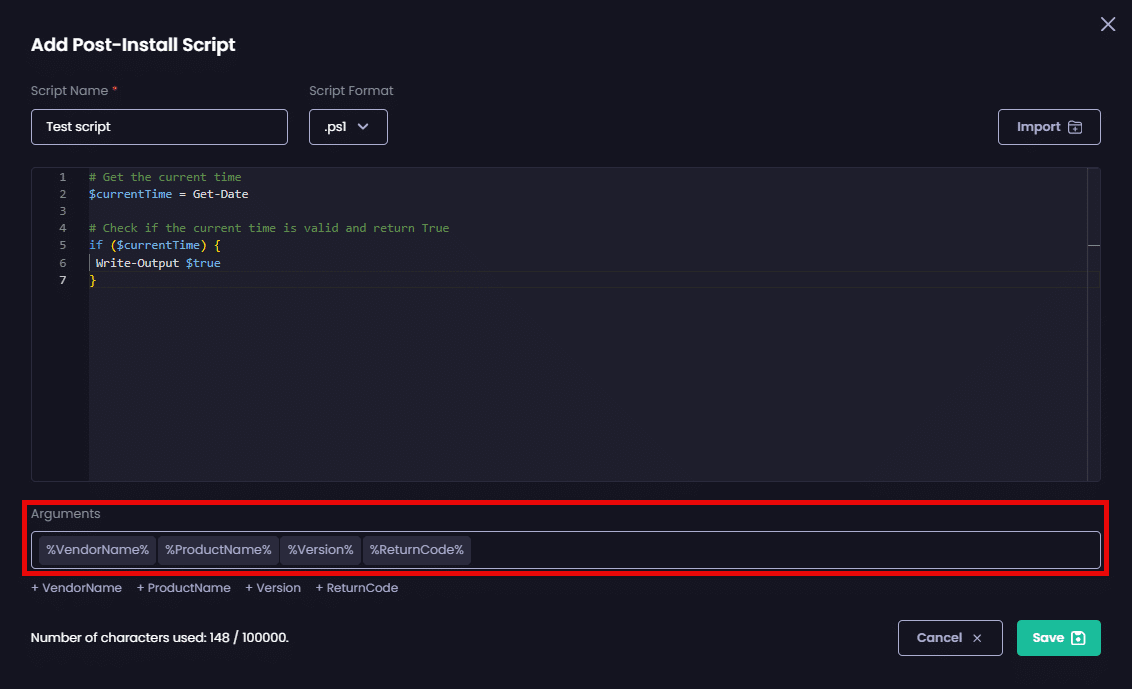Select the %VendorName% tag in Arguments
The image size is (1132, 689).
pyautogui.click(x=97, y=550)
